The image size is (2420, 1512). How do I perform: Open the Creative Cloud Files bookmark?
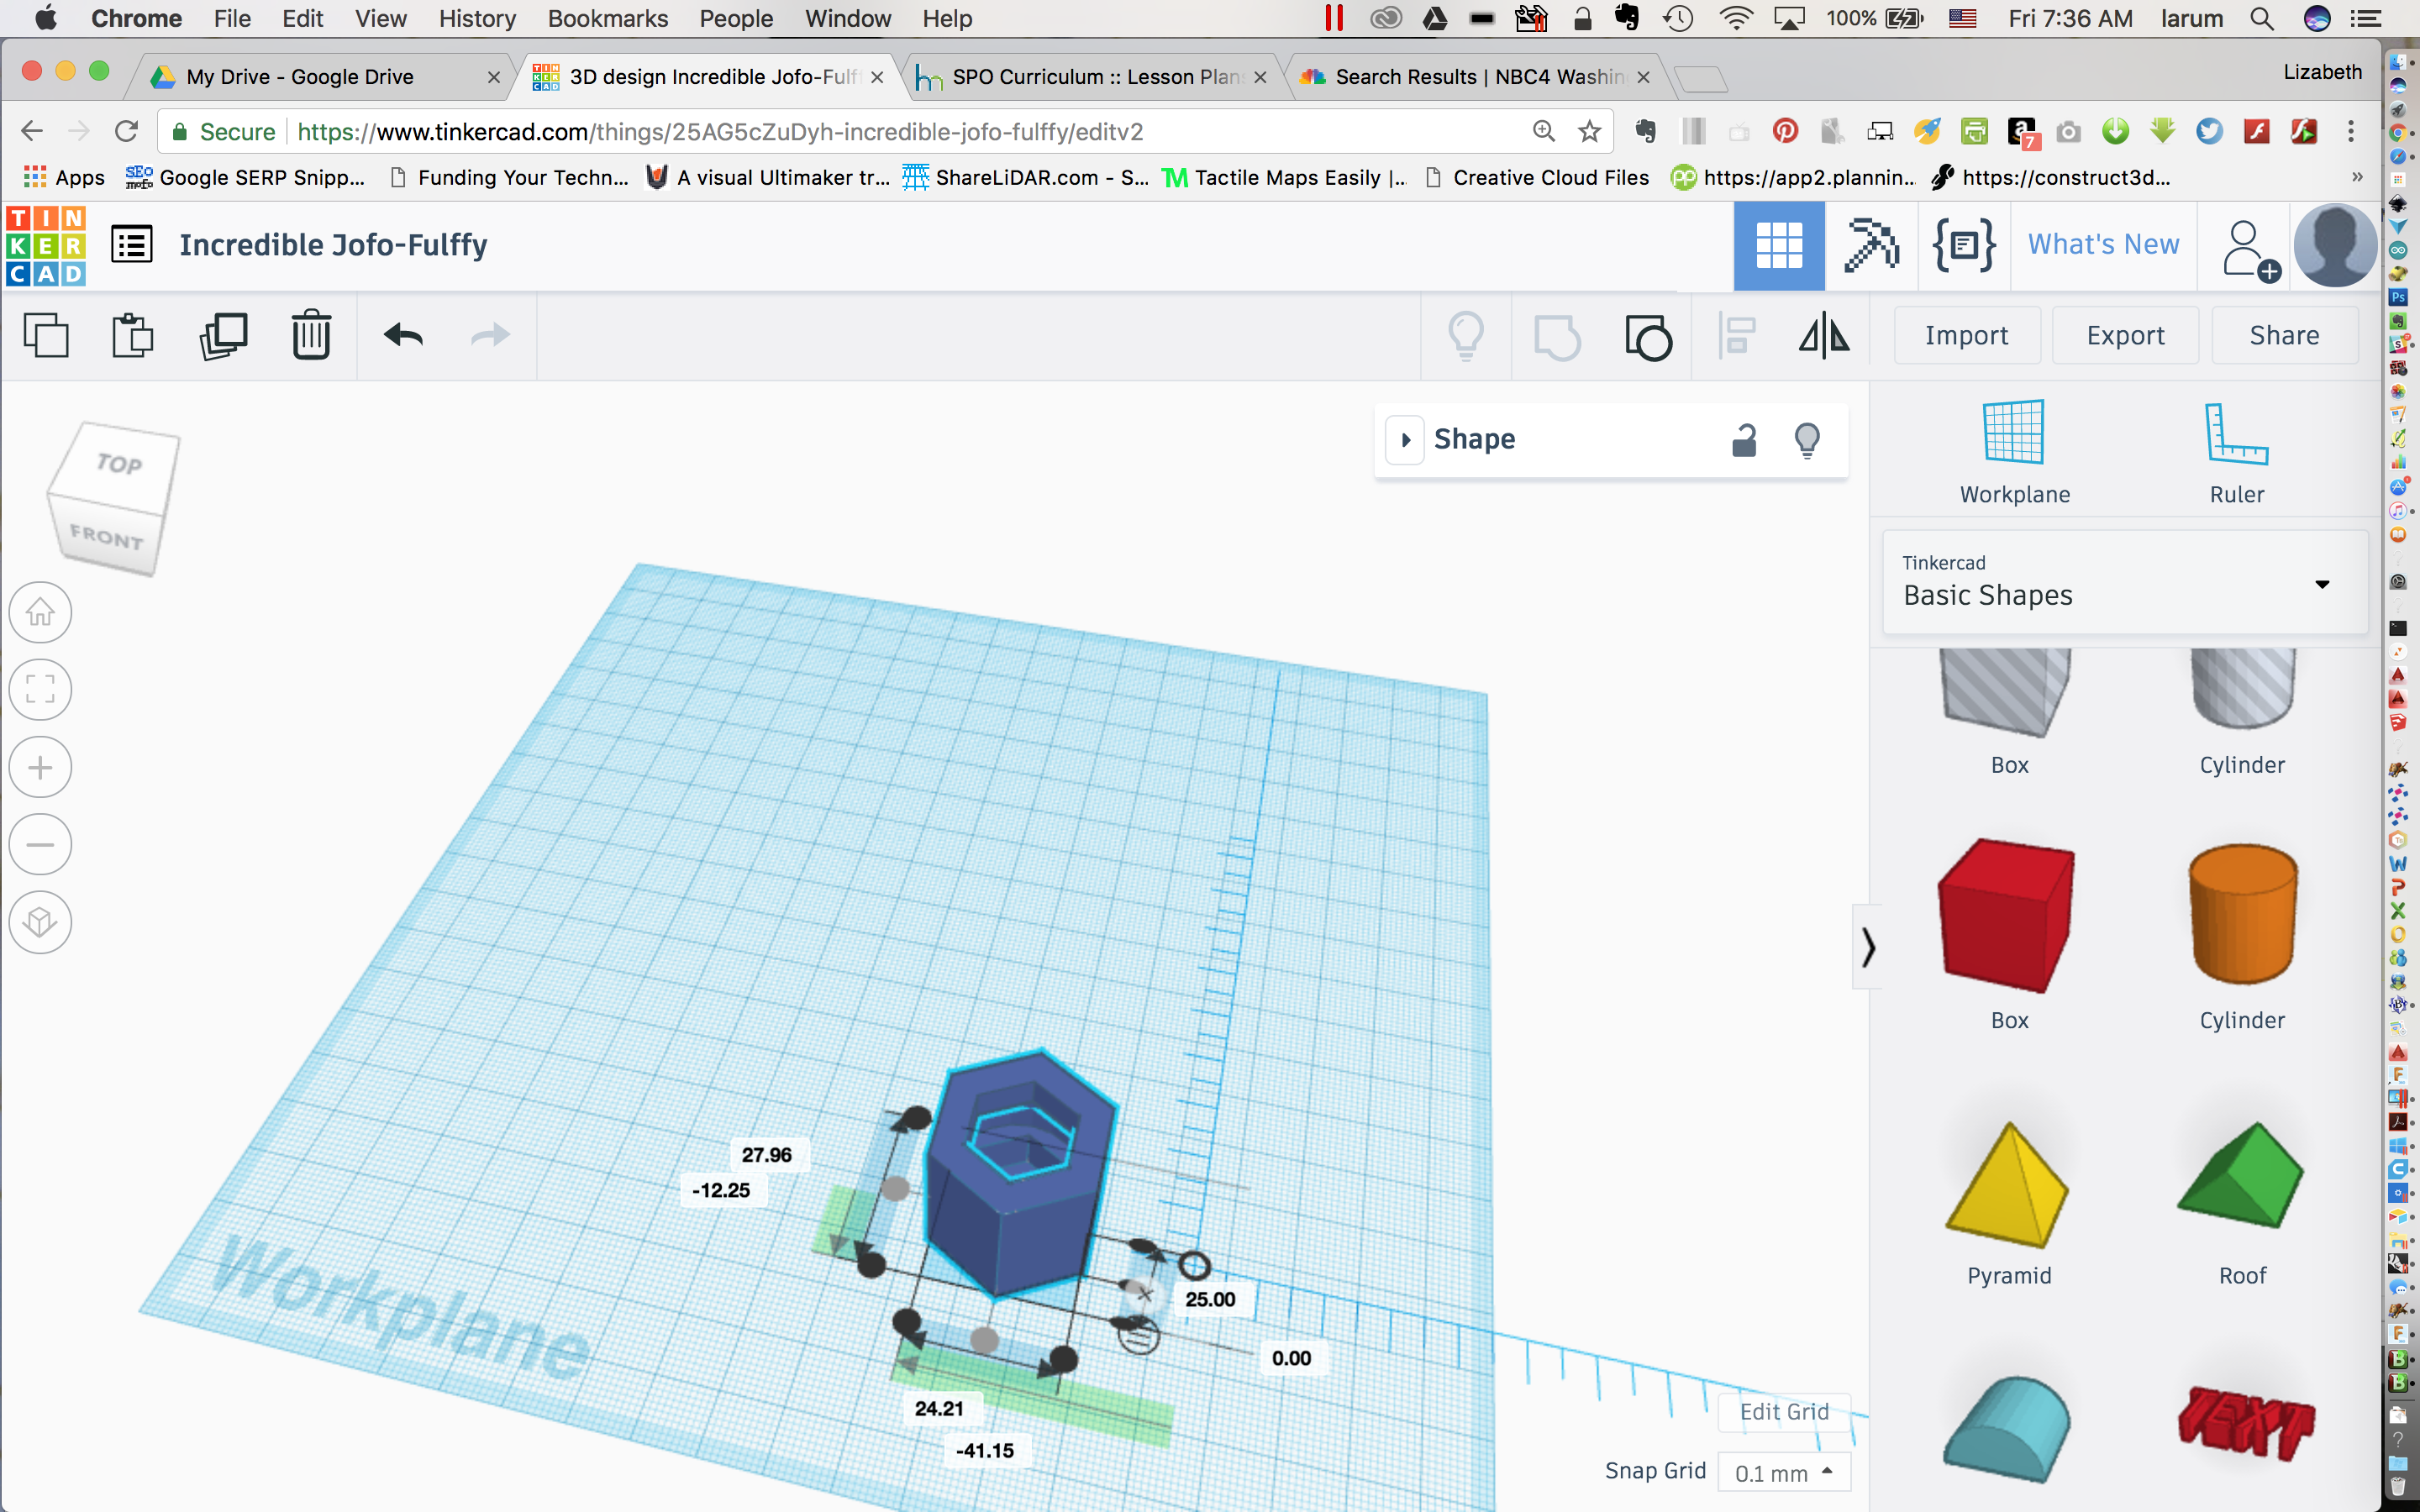coord(1537,177)
